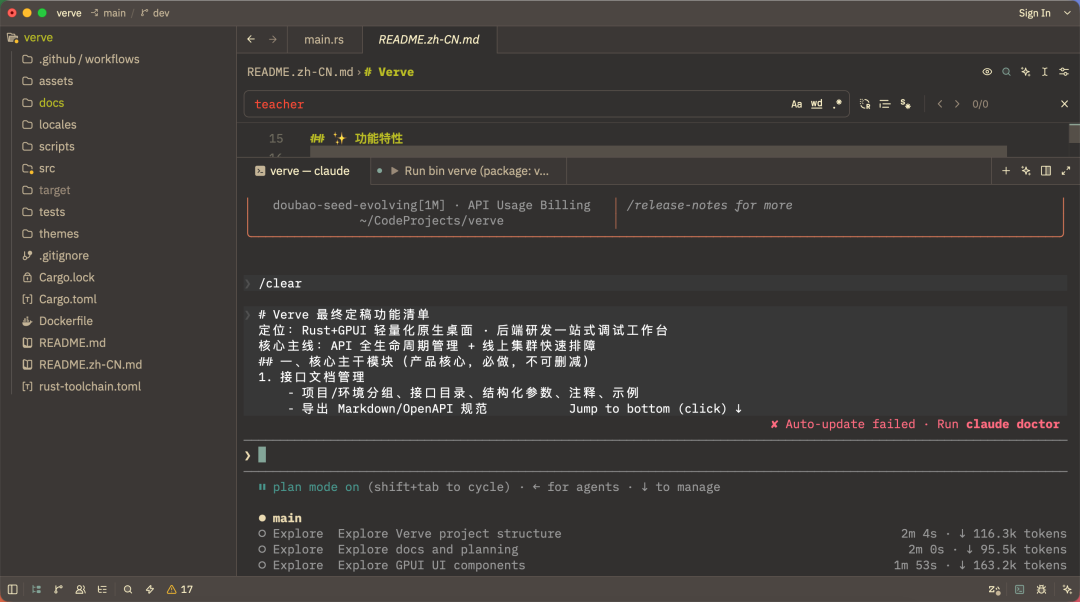Toggle the terminal panel in status bar
Screen dimensions: 1080x602
click(x=1019, y=590)
